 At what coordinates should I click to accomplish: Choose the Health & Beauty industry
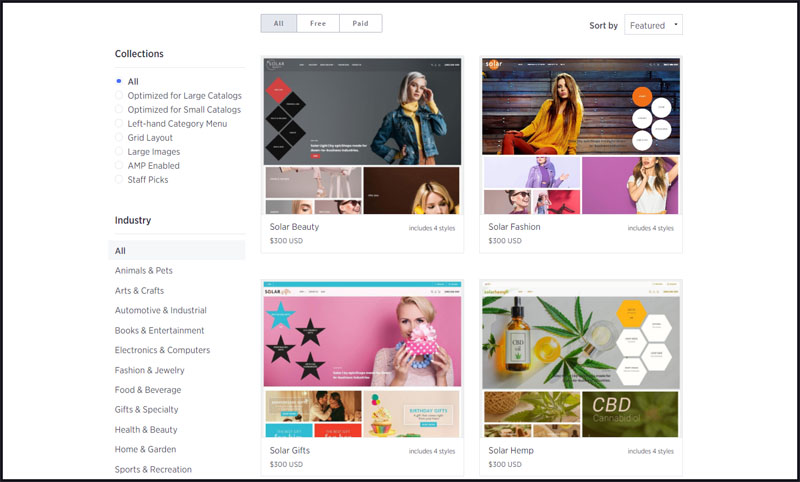pos(146,430)
